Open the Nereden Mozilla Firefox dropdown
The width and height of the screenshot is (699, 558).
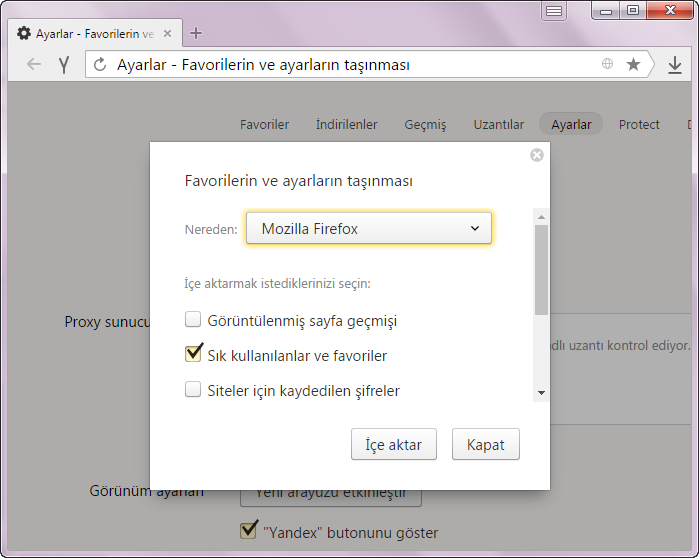point(369,228)
